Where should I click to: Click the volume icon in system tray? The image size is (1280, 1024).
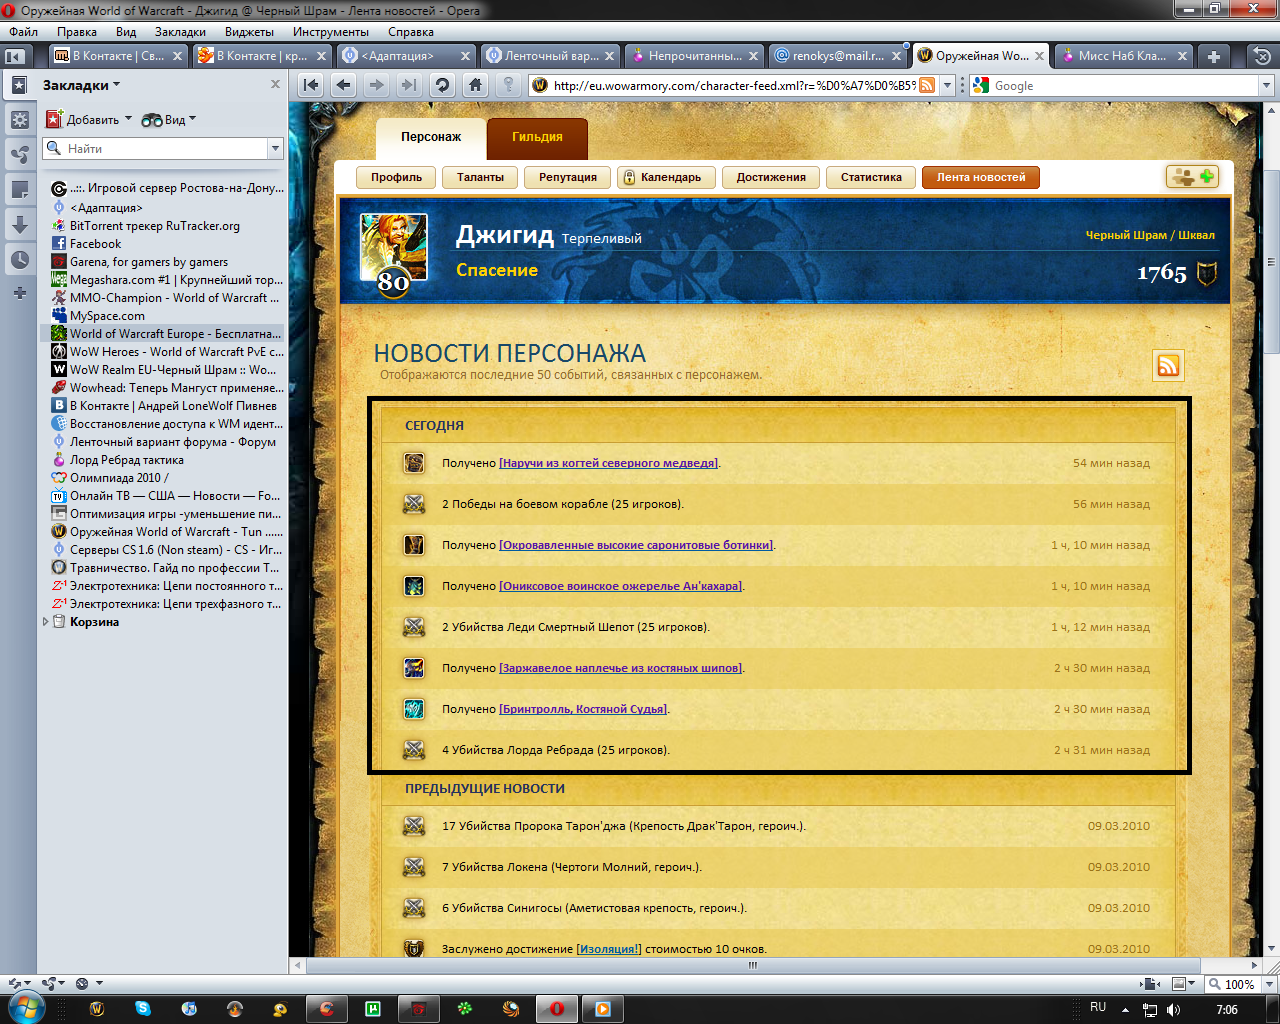pos(1173,1010)
